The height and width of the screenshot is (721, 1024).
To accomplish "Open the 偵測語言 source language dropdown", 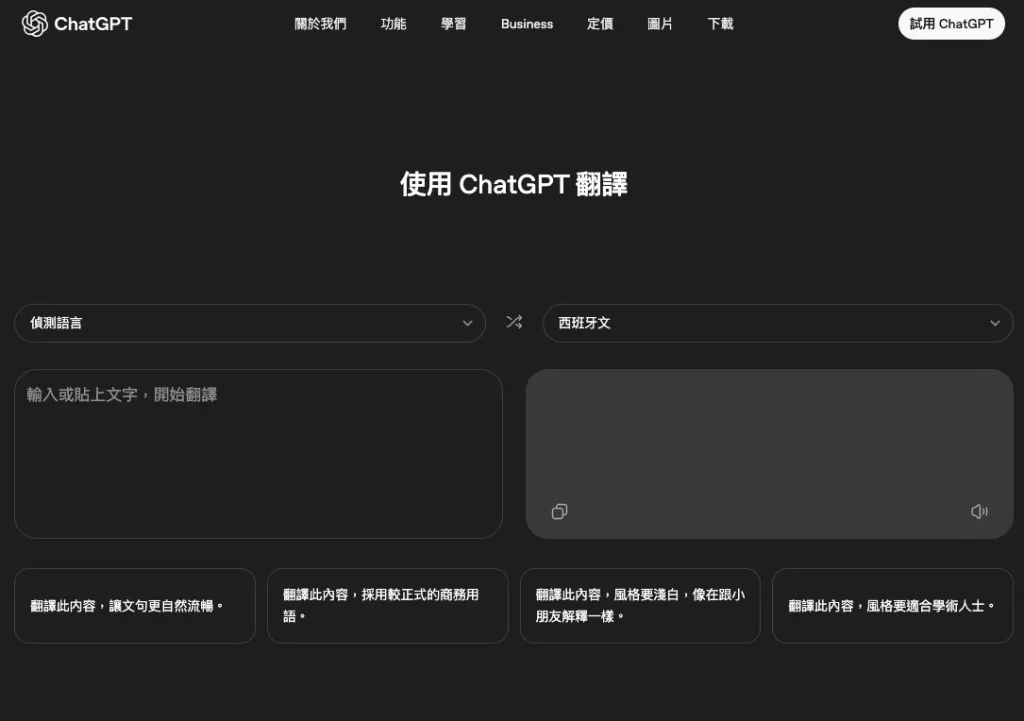I will pos(250,323).
